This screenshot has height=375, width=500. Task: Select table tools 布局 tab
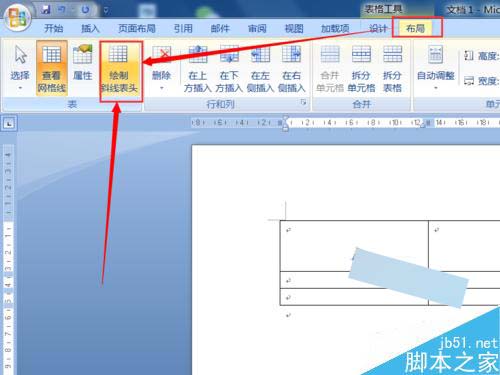point(415,29)
